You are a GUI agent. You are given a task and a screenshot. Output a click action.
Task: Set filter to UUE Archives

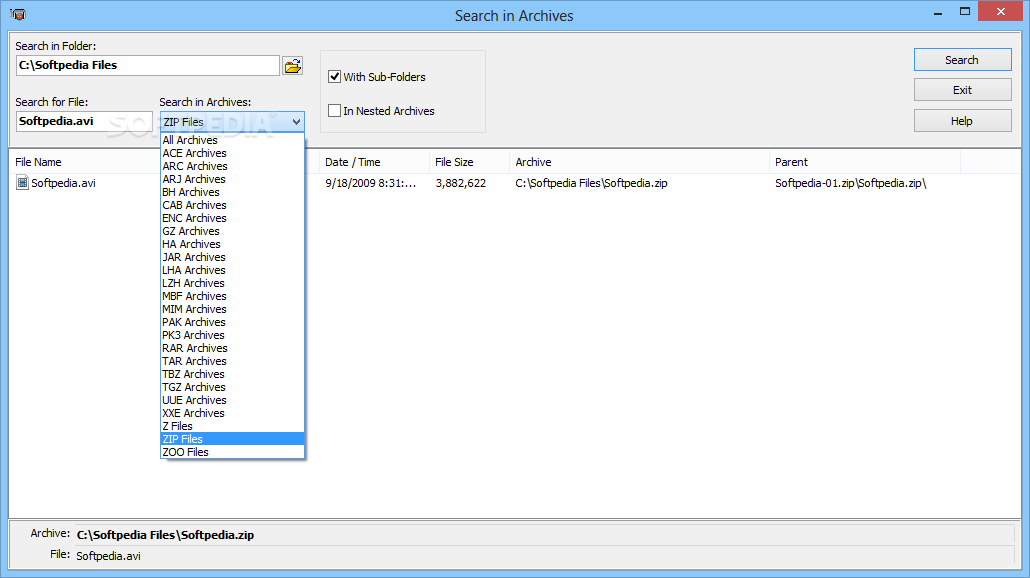tap(233, 400)
